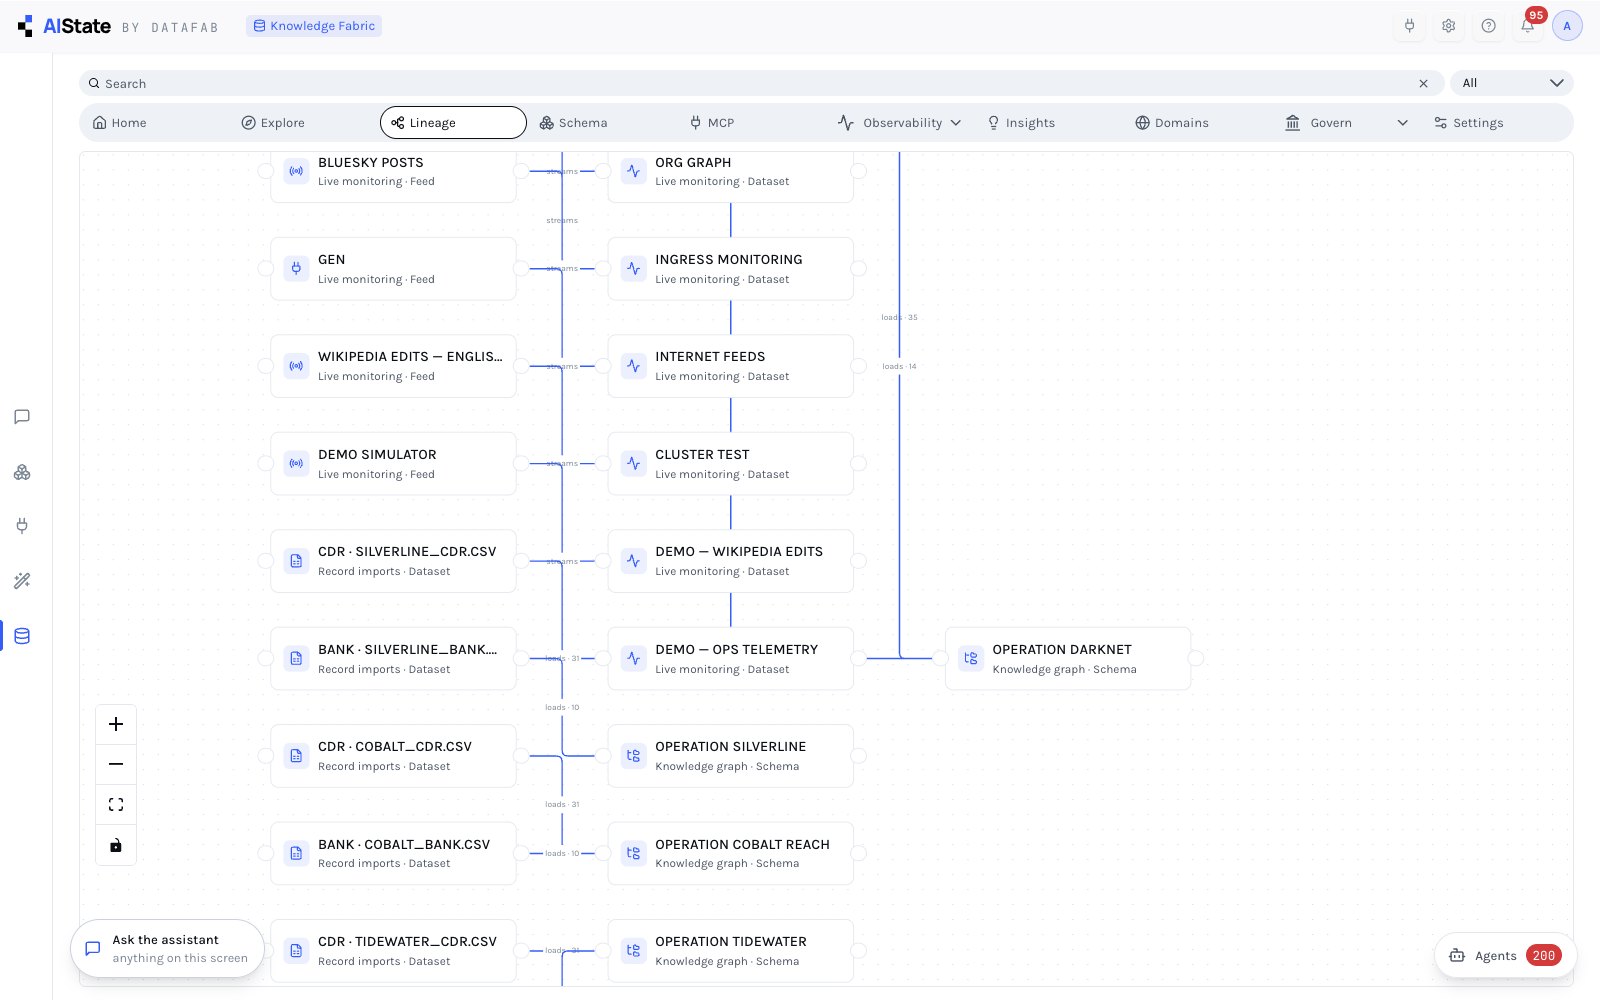The height and width of the screenshot is (1000, 1600).
Task: Fit the lineage graph to view
Action: (x=116, y=805)
